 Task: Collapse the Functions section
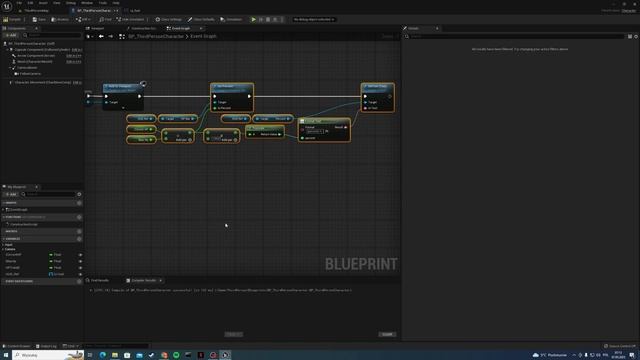(x=3, y=217)
